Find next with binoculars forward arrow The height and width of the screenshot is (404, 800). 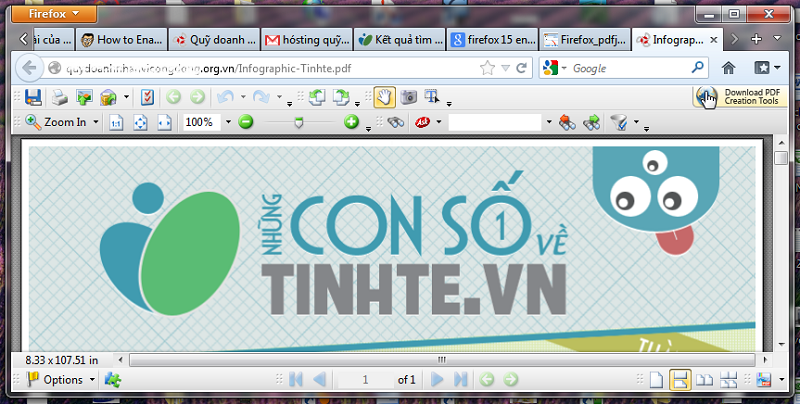(x=591, y=122)
